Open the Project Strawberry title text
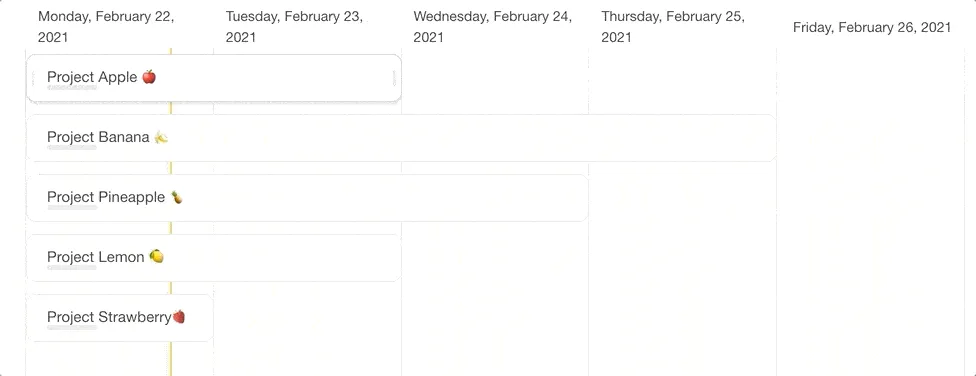The image size is (976, 376). 110,317
